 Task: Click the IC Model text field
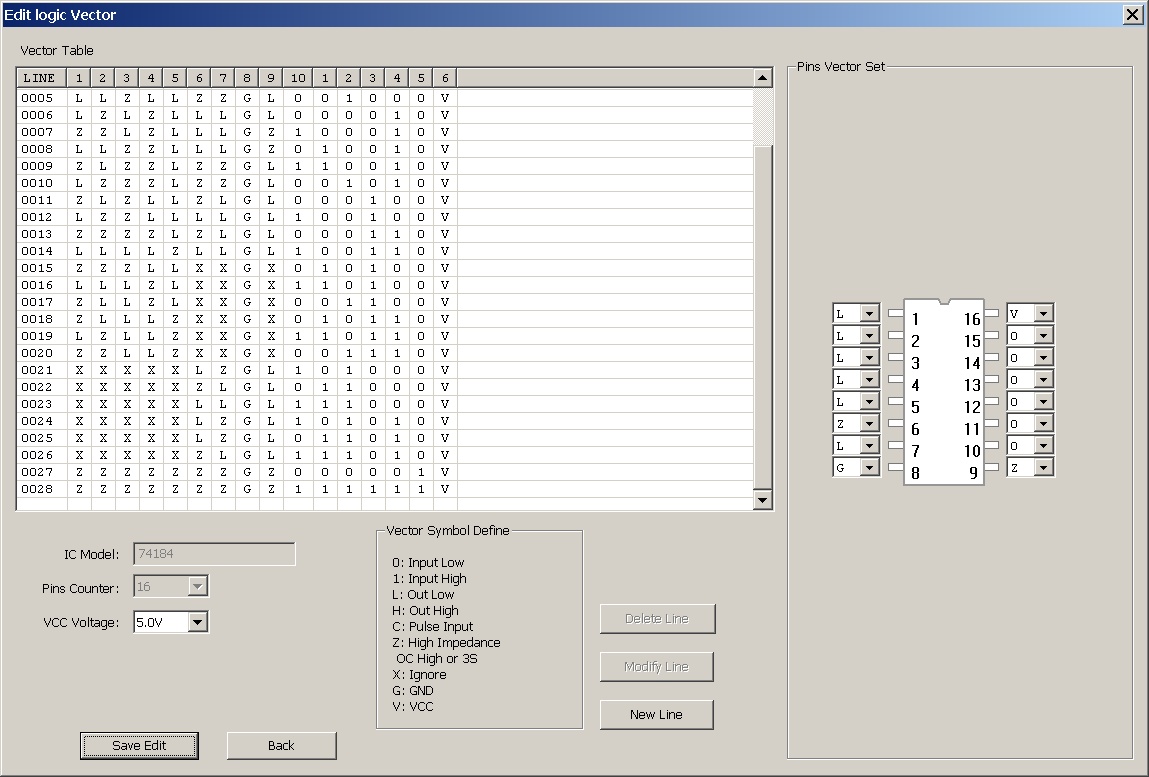pyautogui.click(x=214, y=555)
